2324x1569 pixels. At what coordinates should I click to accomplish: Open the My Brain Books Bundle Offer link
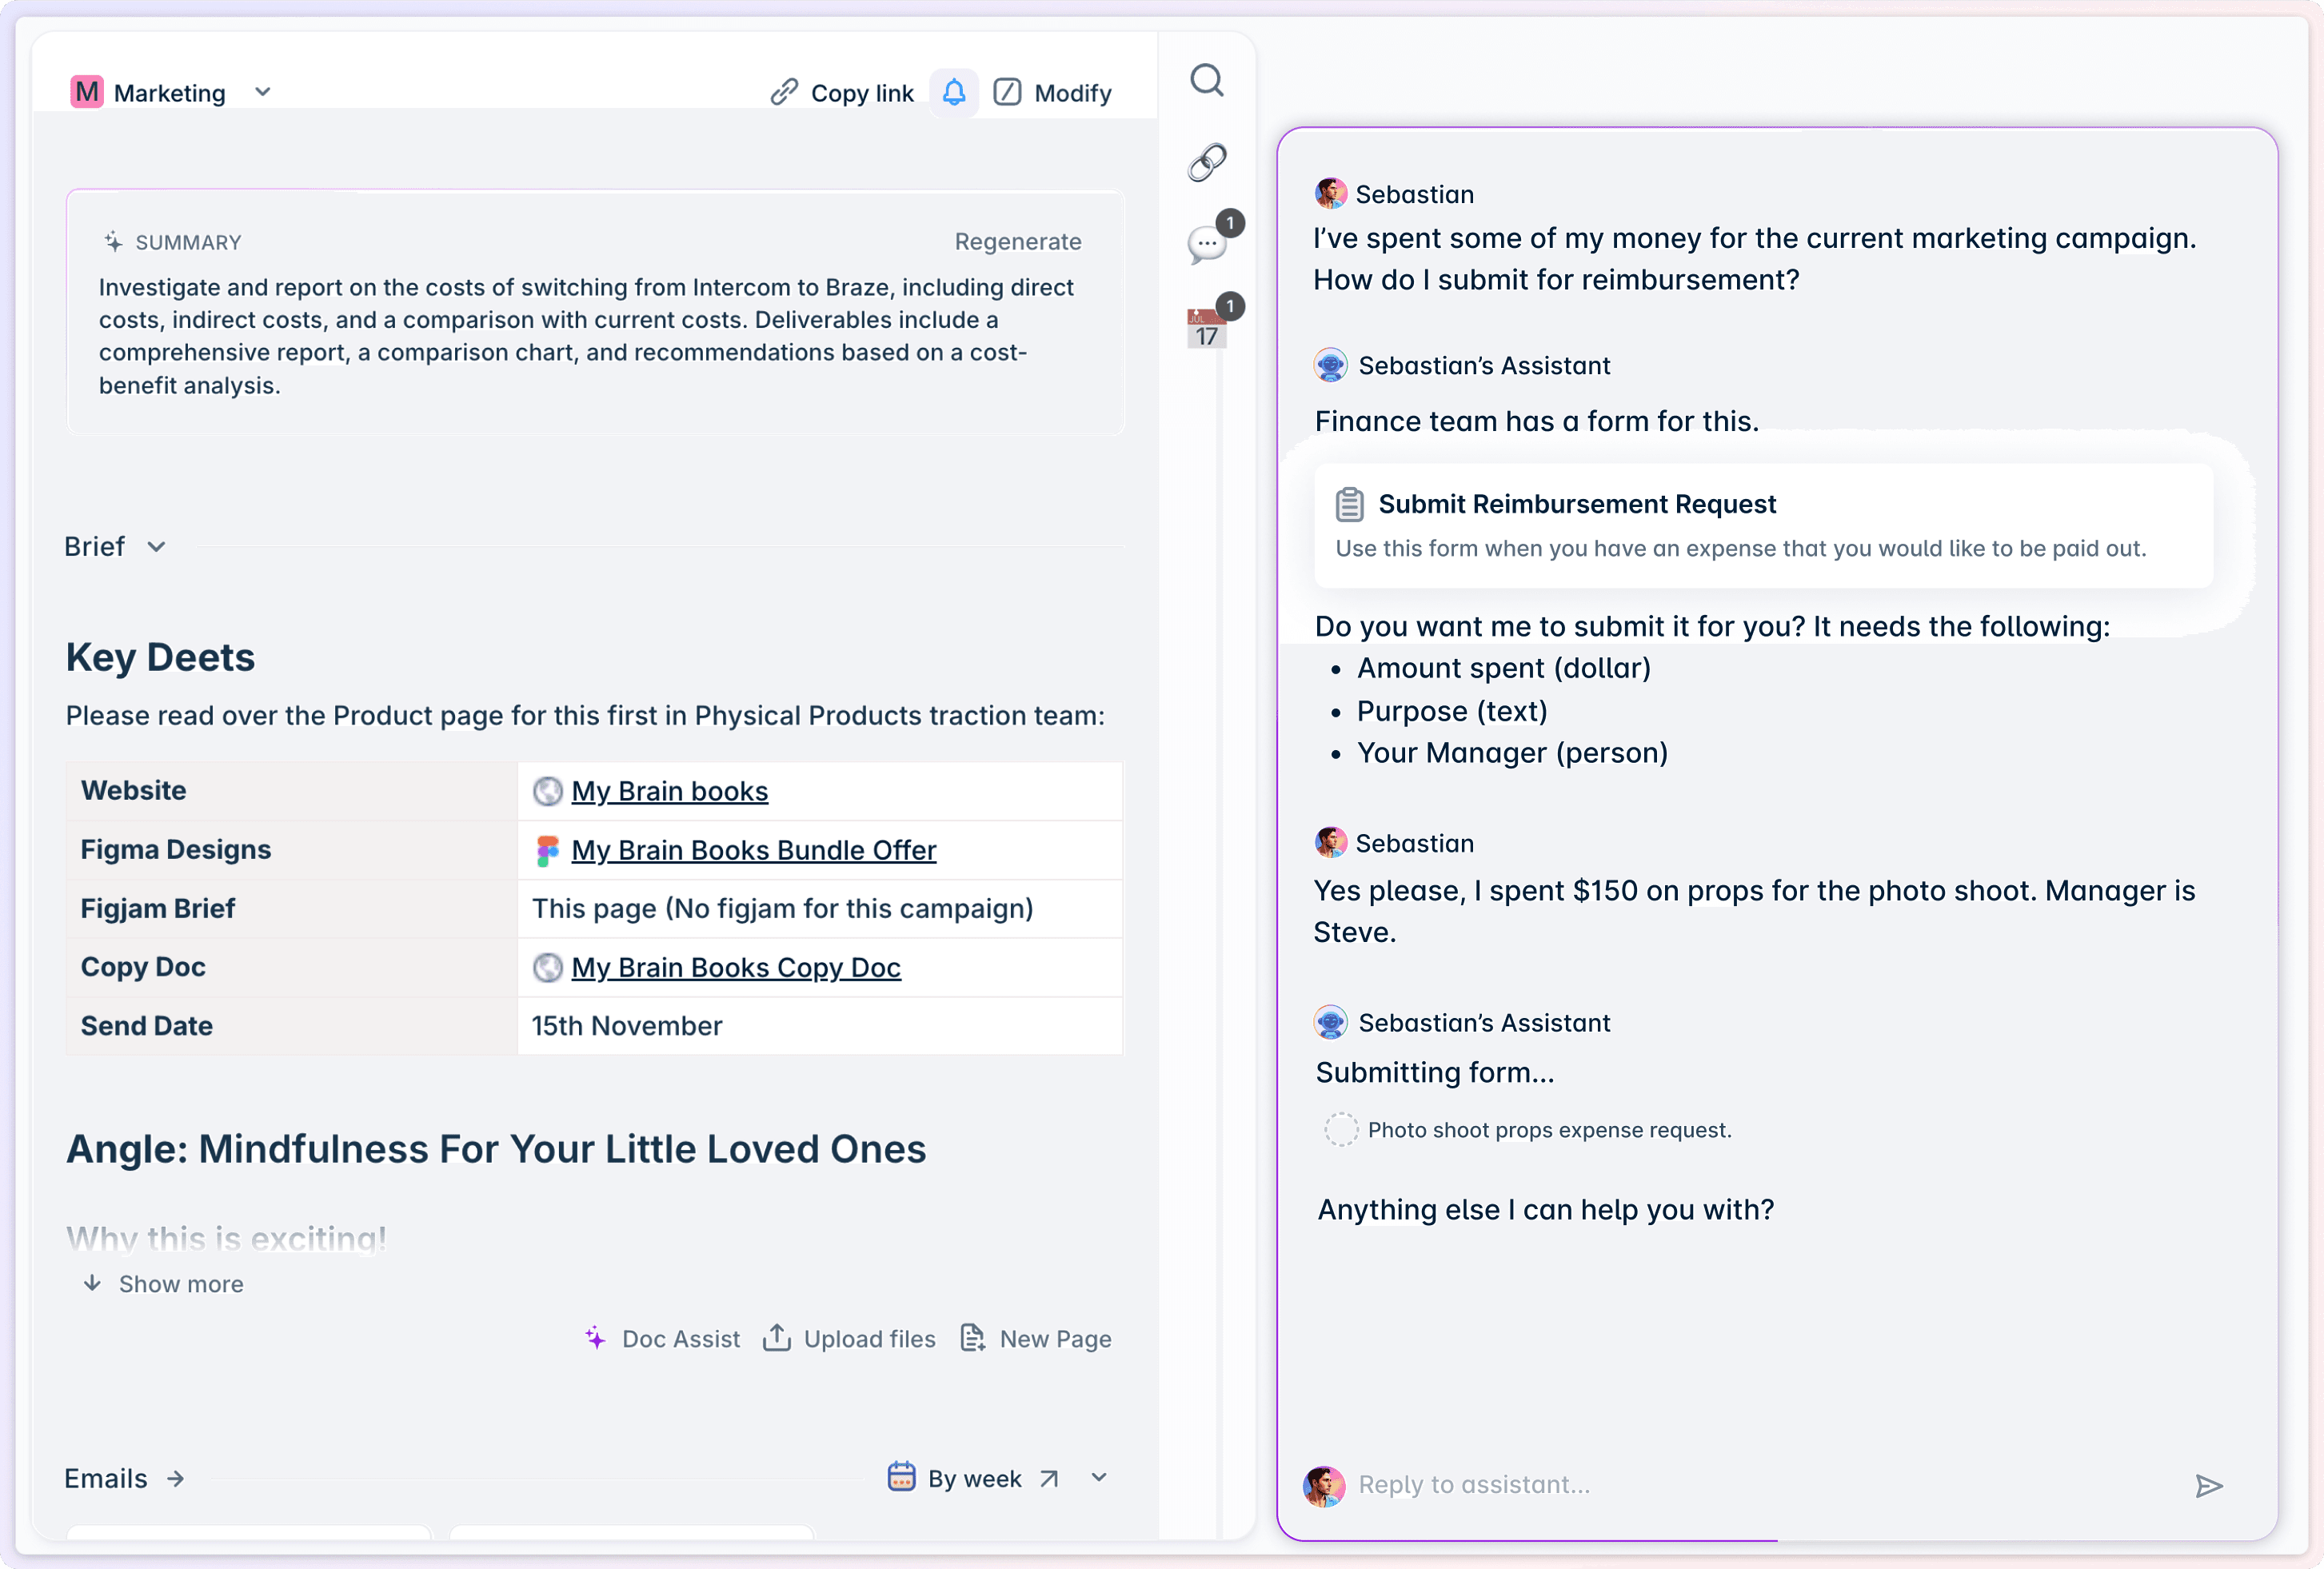tap(753, 850)
